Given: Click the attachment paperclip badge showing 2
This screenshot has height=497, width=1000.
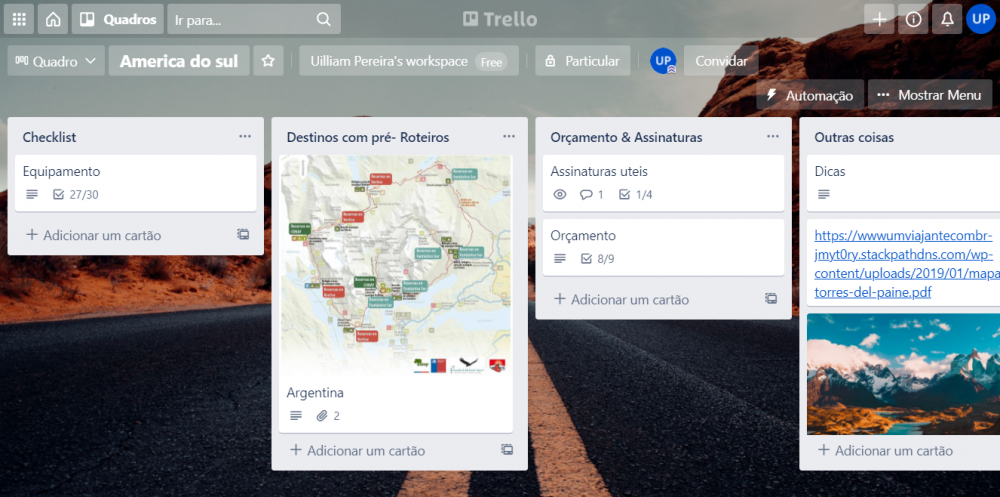Looking at the screenshot, I should point(328,416).
